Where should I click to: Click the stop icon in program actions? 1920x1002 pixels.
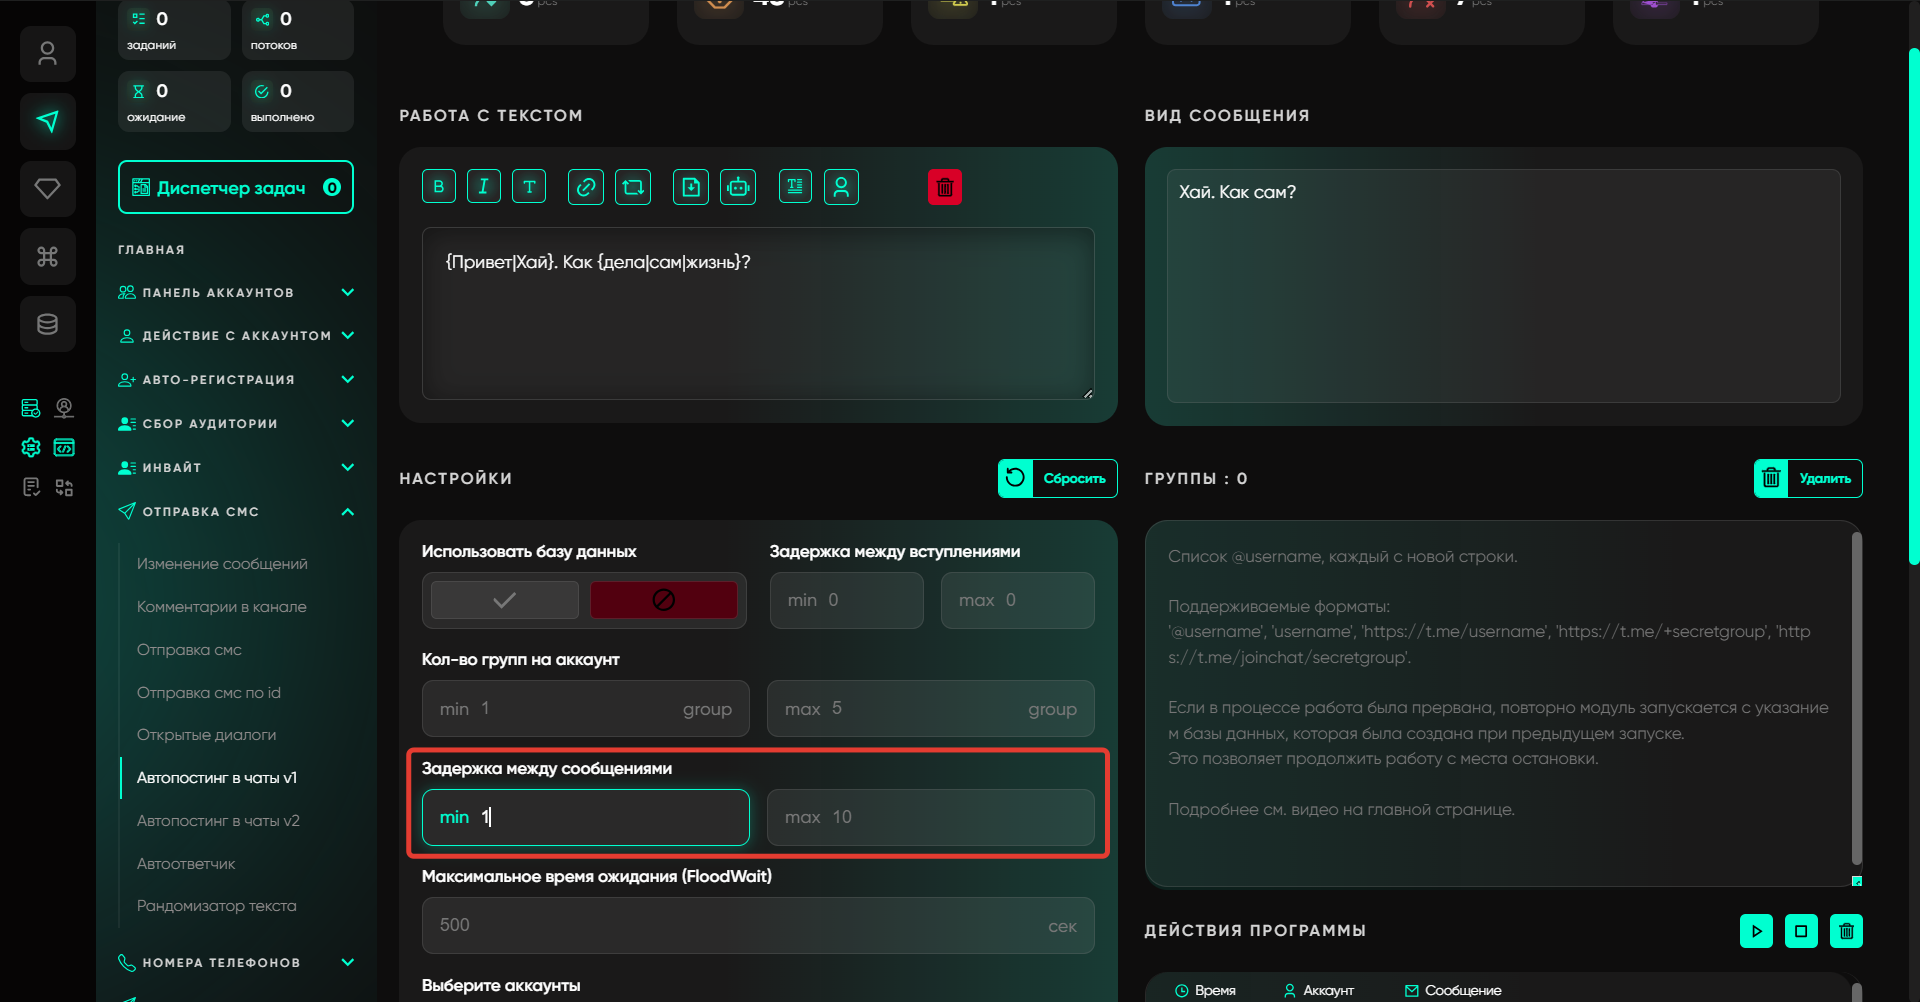tap(1801, 931)
